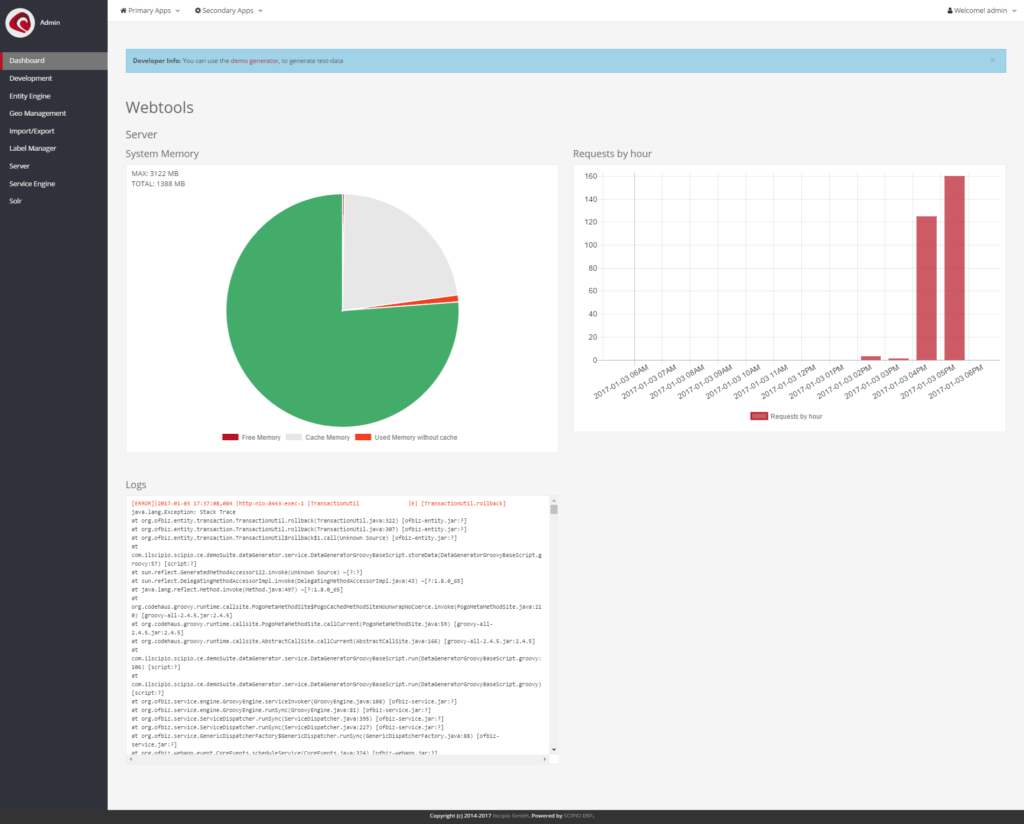Go to Entity Engine in sidebar
The width and height of the screenshot is (1024, 824).
tap(30, 96)
